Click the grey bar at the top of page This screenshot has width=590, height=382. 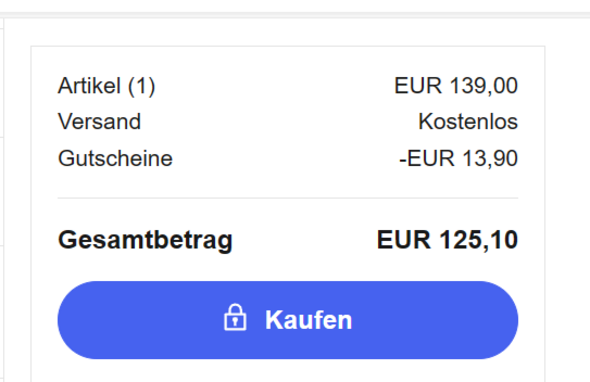pos(295,15)
